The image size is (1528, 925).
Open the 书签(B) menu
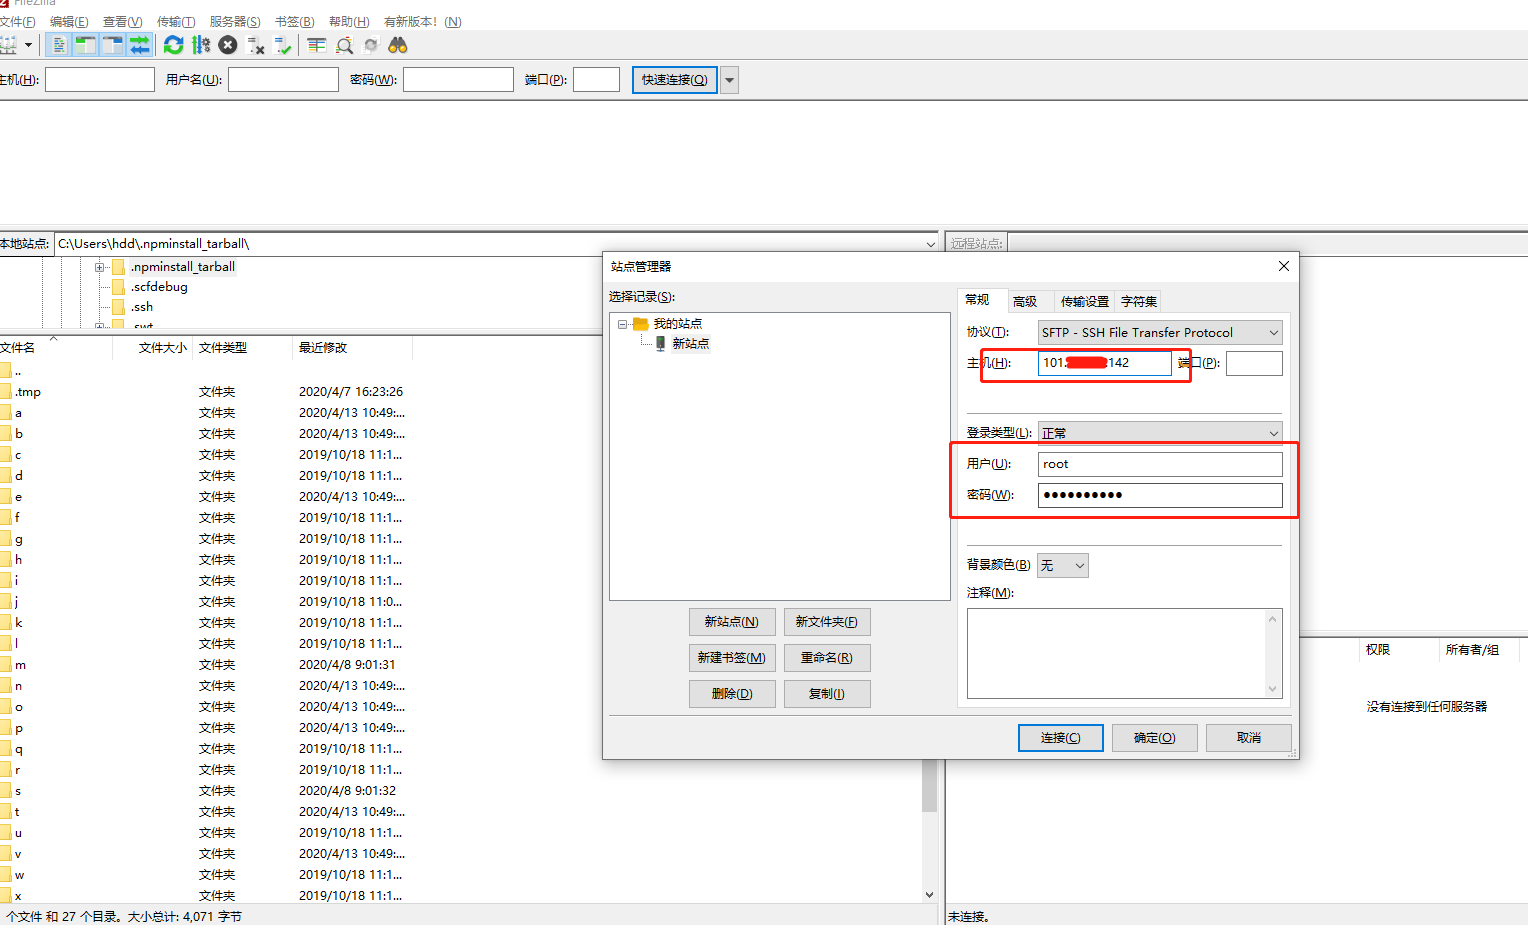pos(294,21)
